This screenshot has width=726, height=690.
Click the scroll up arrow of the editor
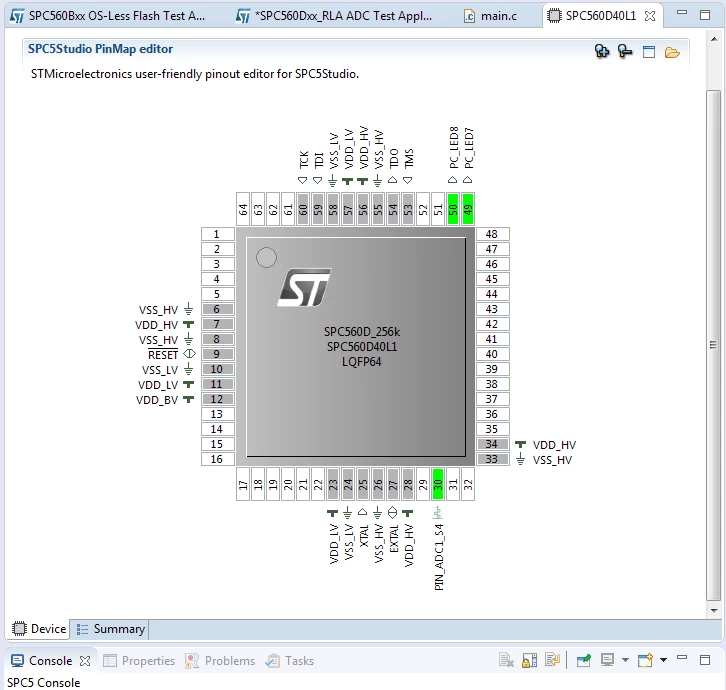714,39
